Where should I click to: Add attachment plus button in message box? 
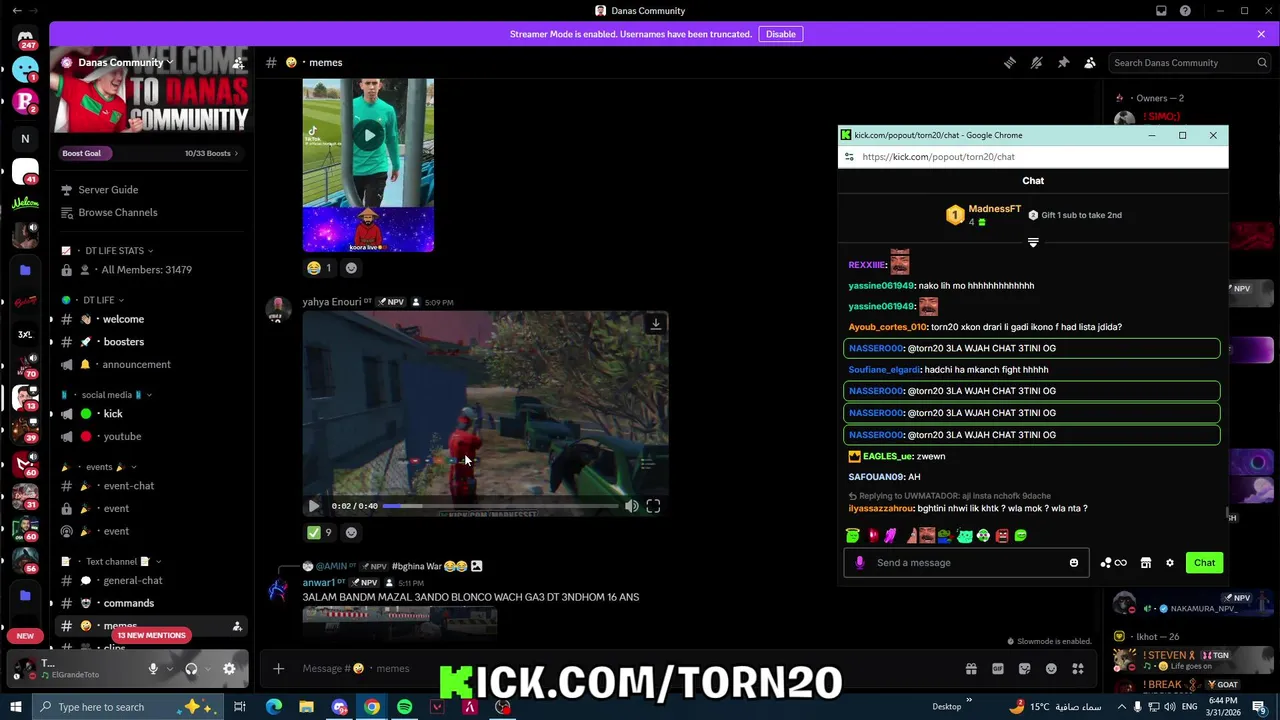[x=279, y=669]
